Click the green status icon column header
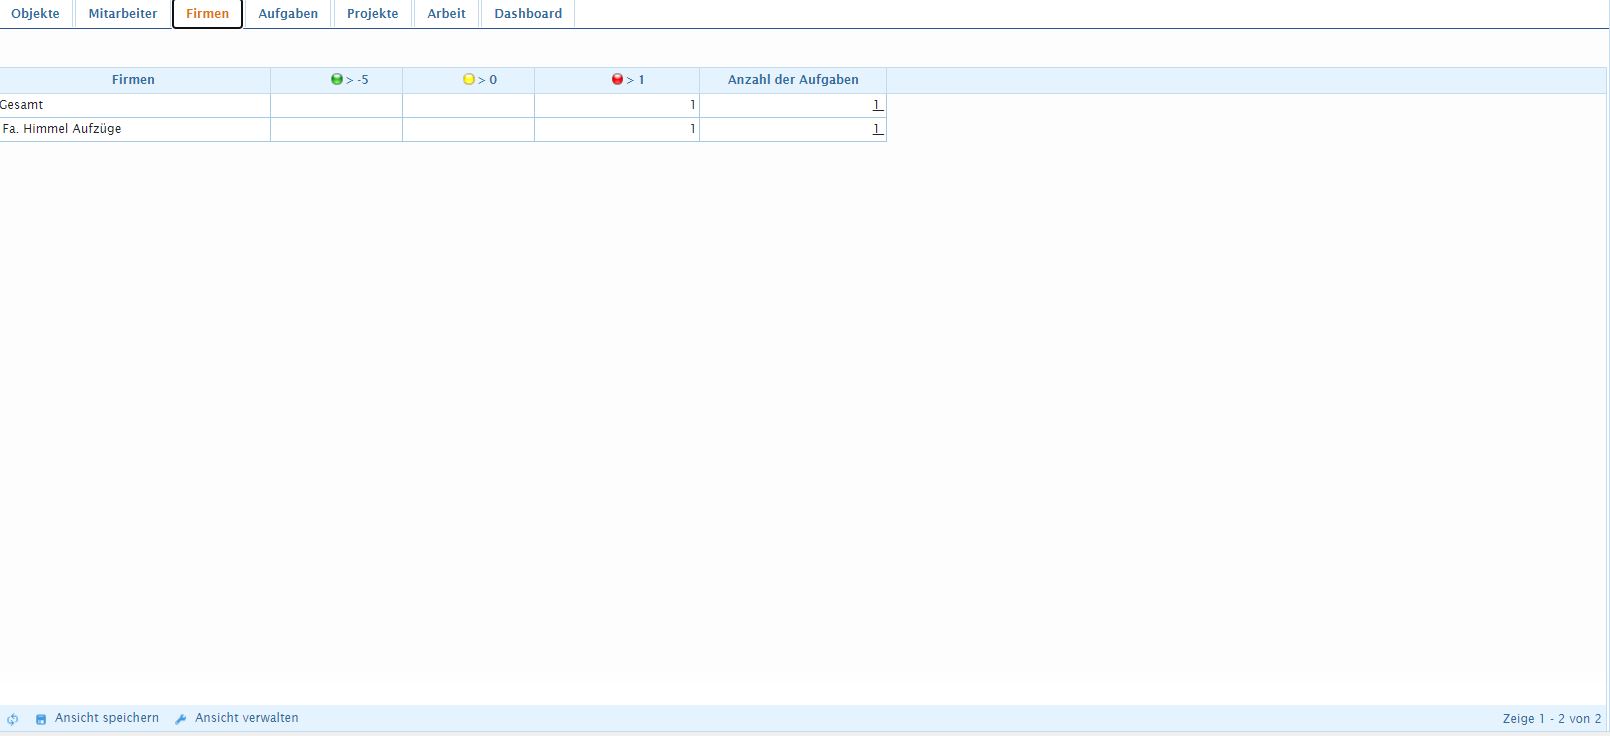The width and height of the screenshot is (1610, 736). [337, 80]
